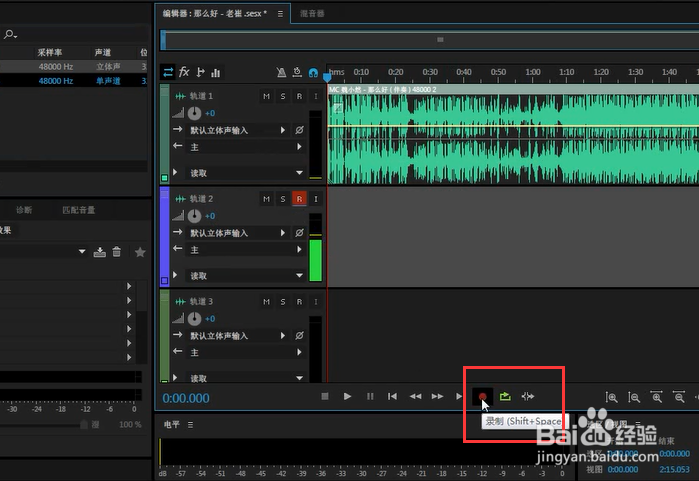Arm Track 1 for record

click(x=299, y=96)
